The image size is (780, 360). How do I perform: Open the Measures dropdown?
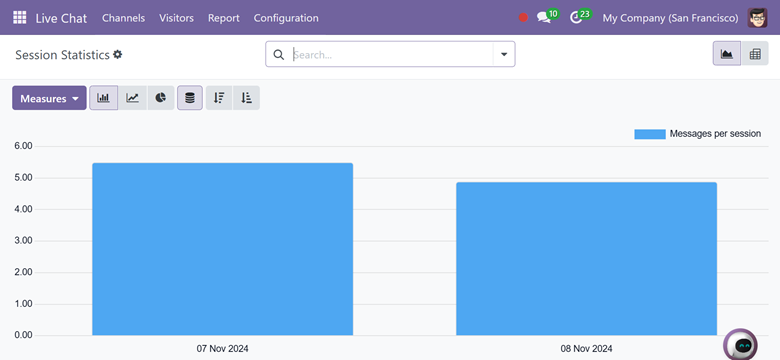[x=49, y=98]
